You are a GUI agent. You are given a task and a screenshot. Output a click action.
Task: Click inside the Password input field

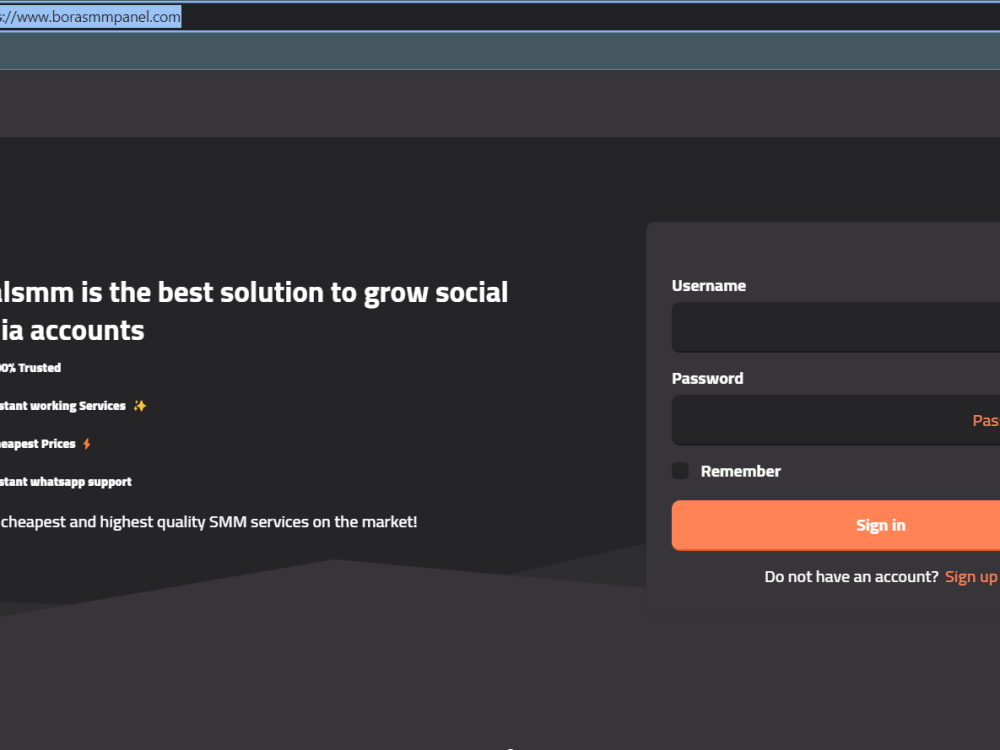800,420
